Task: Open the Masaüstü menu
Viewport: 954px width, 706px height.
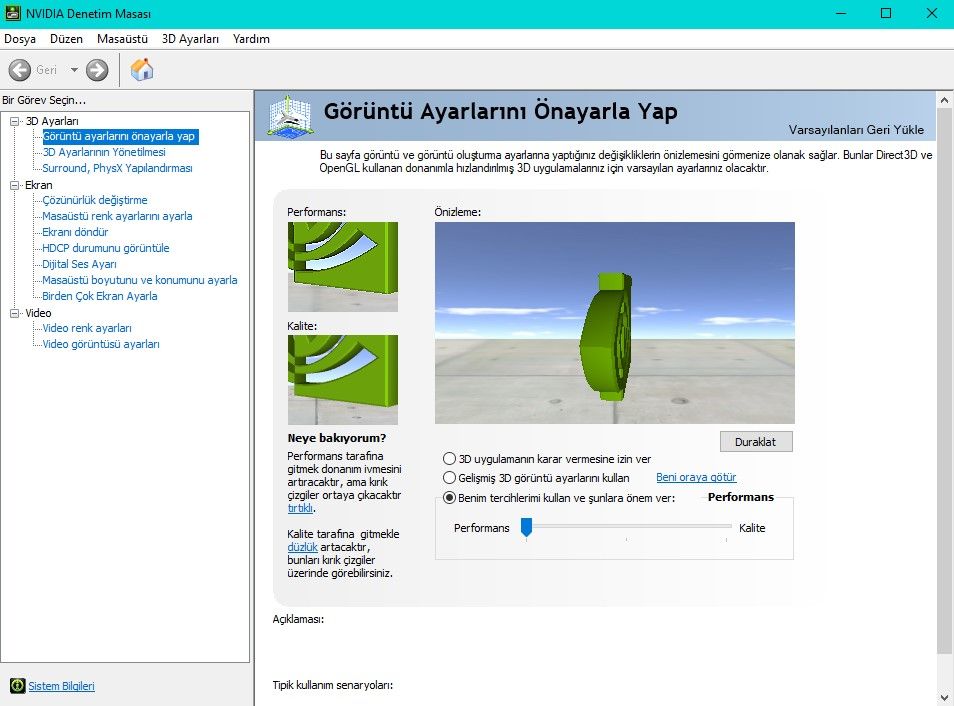Action: [122, 39]
